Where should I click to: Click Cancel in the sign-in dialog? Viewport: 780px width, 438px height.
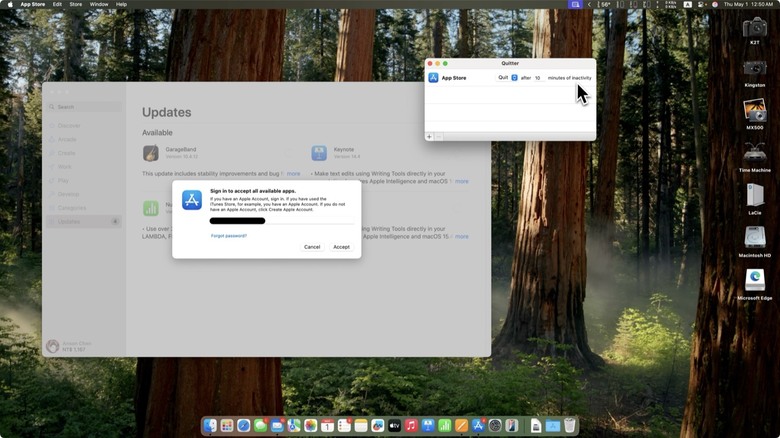click(312, 247)
